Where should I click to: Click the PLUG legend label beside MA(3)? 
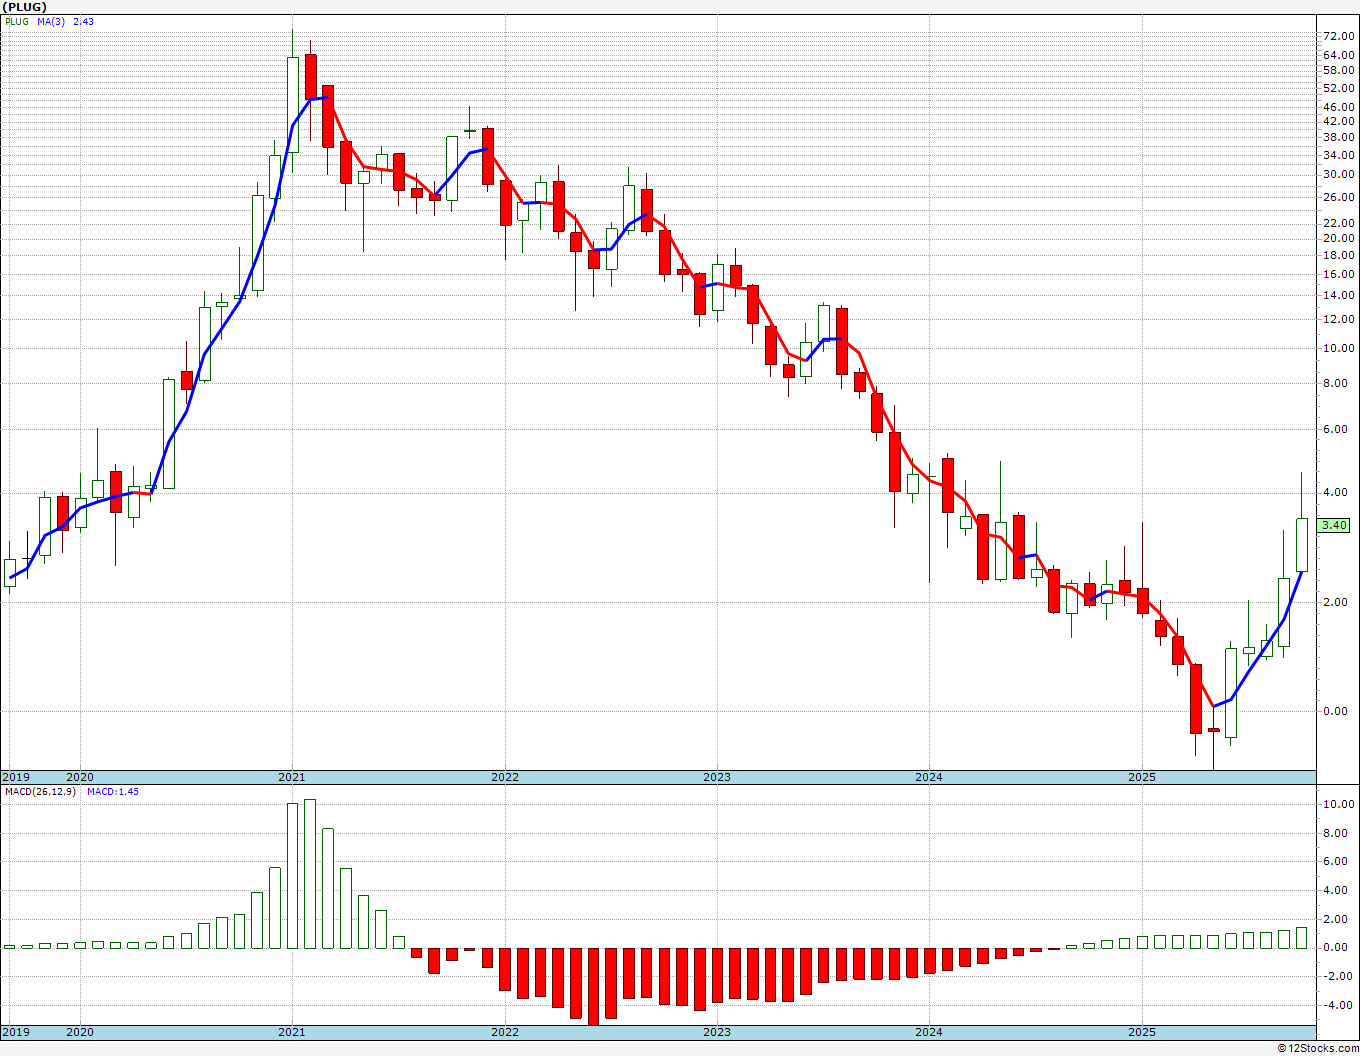(17, 21)
